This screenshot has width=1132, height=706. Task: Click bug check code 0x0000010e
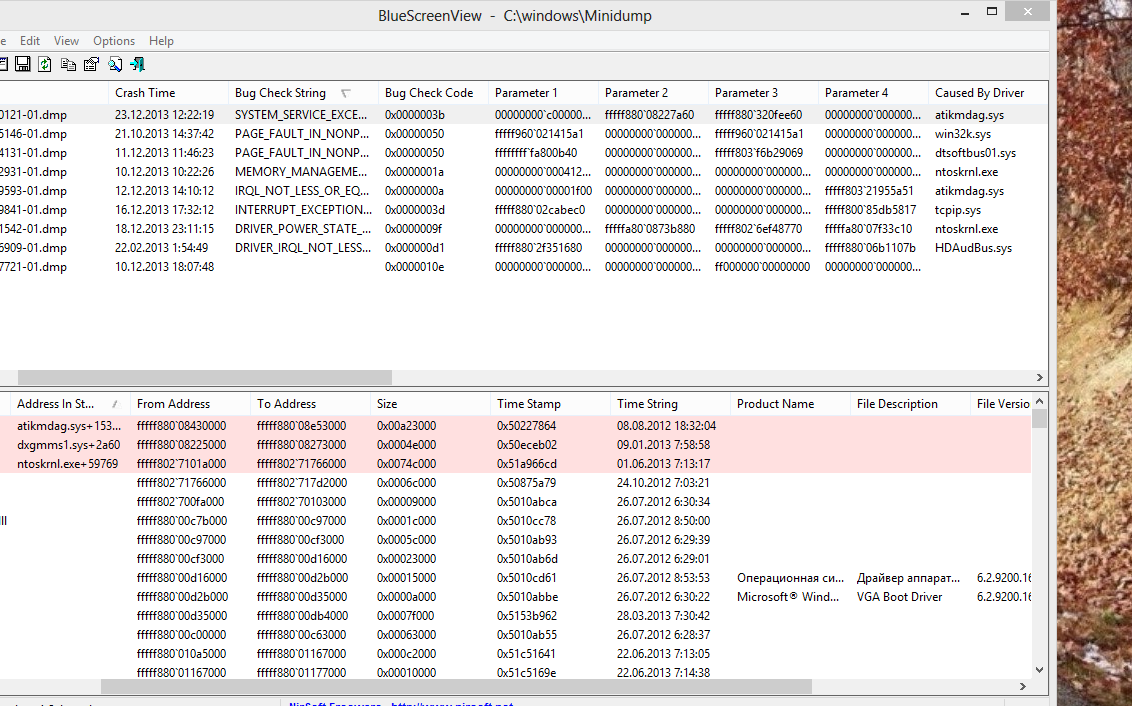click(x=414, y=266)
